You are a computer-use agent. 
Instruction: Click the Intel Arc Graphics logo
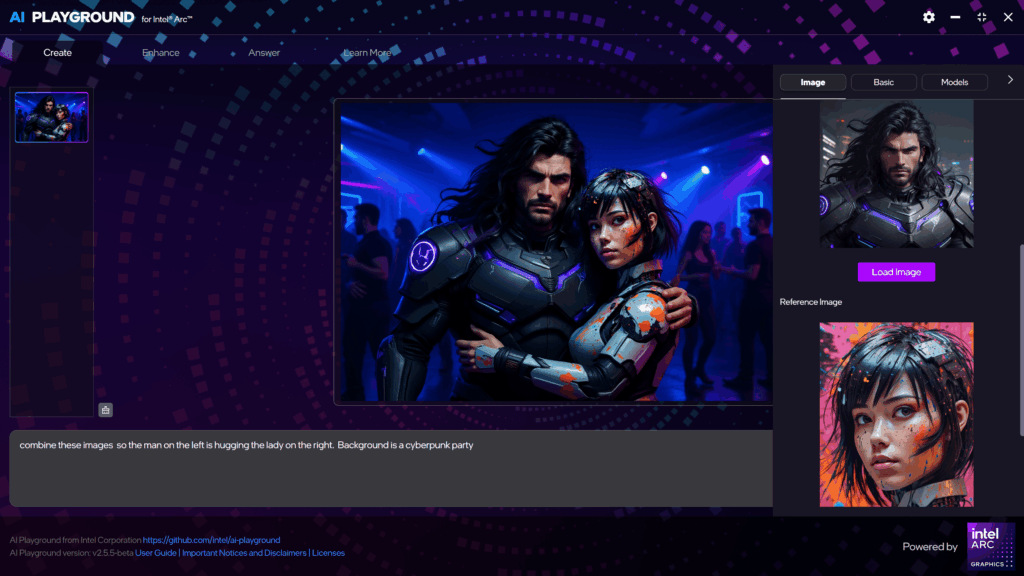pos(990,546)
